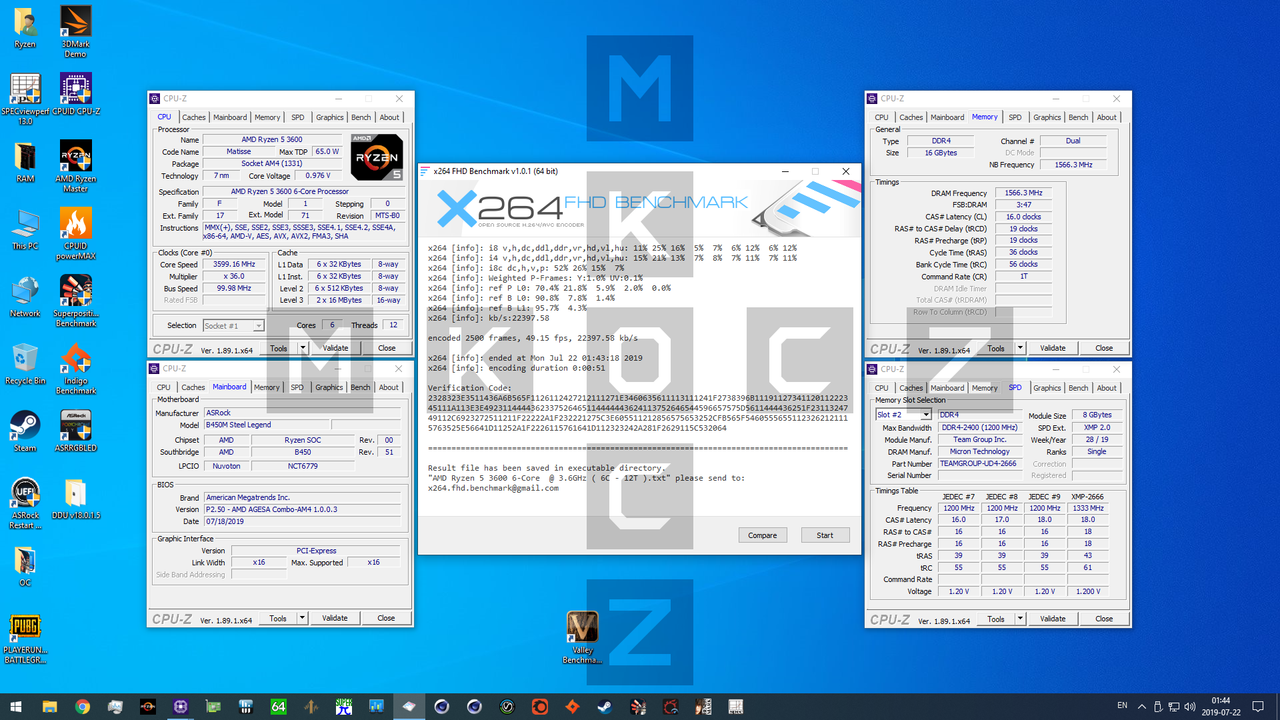Click the AMD Ryzen 5 3600 name field
The image size is (1280, 720).
274,139
